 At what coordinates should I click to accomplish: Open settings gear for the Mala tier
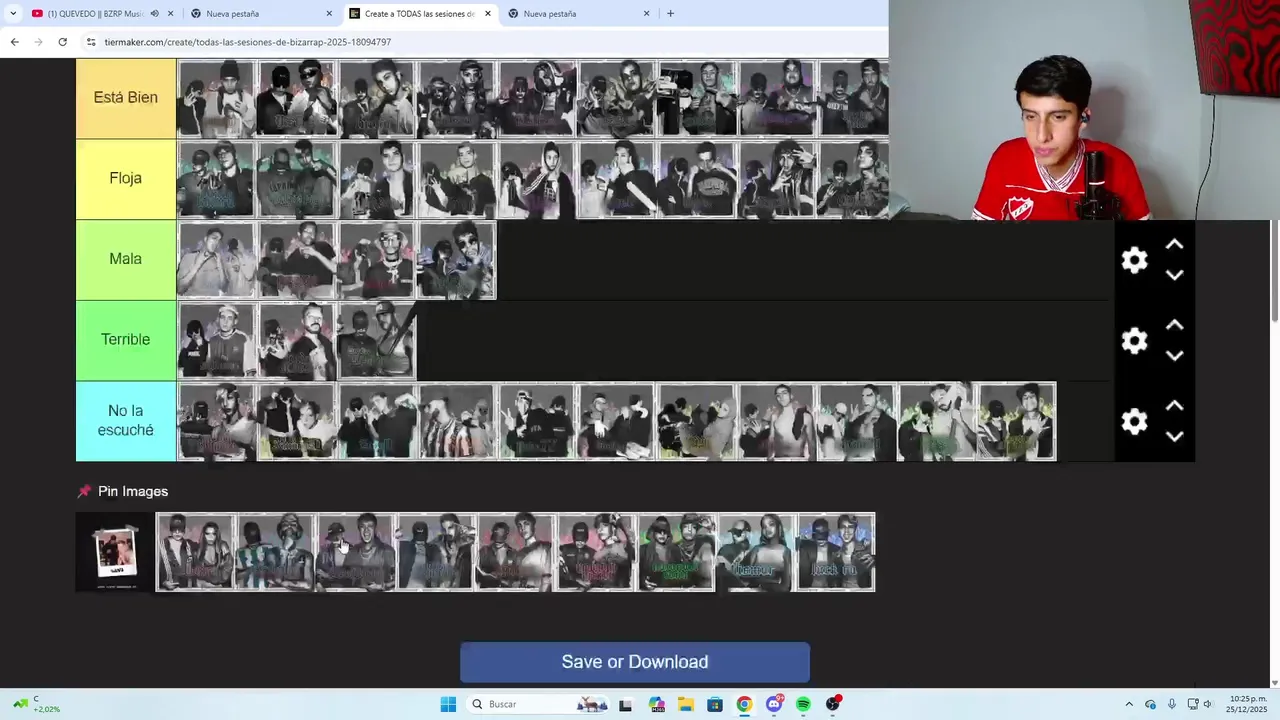[x=1134, y=260]
